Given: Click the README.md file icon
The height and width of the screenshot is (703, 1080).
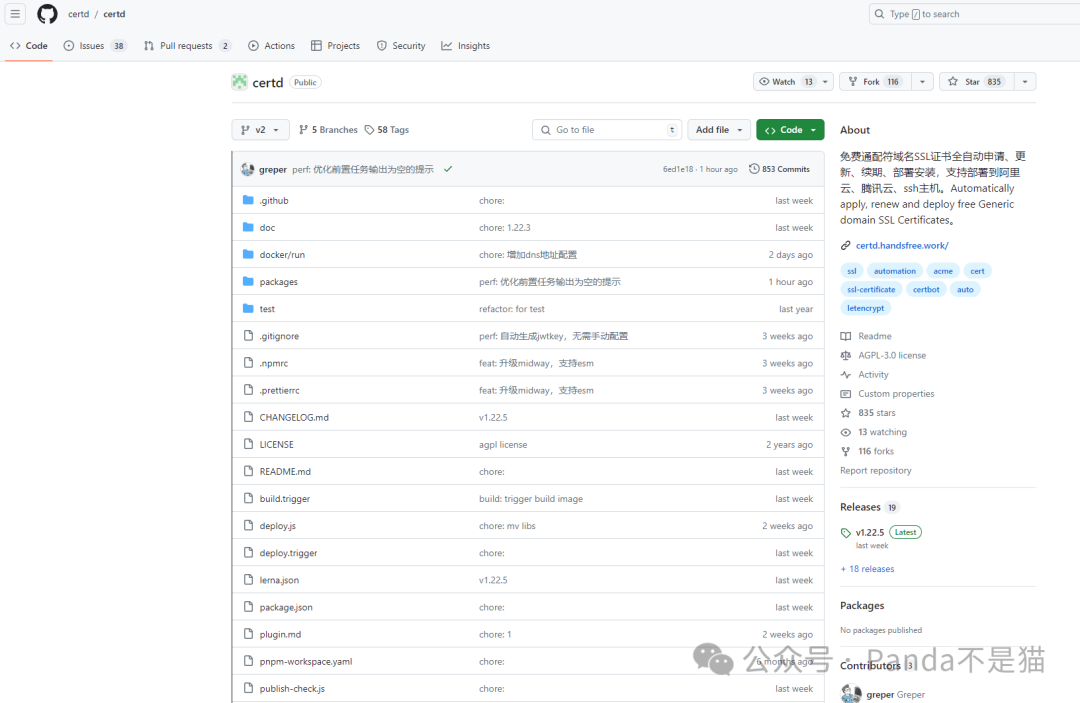Looking at the screenshot, I should click(x=248, y=471).
